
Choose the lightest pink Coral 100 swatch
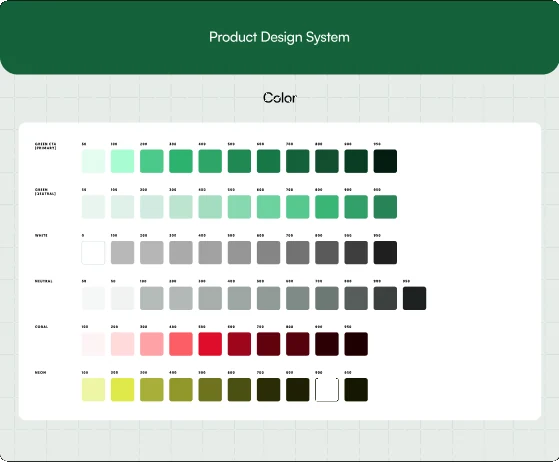point(93,344)
